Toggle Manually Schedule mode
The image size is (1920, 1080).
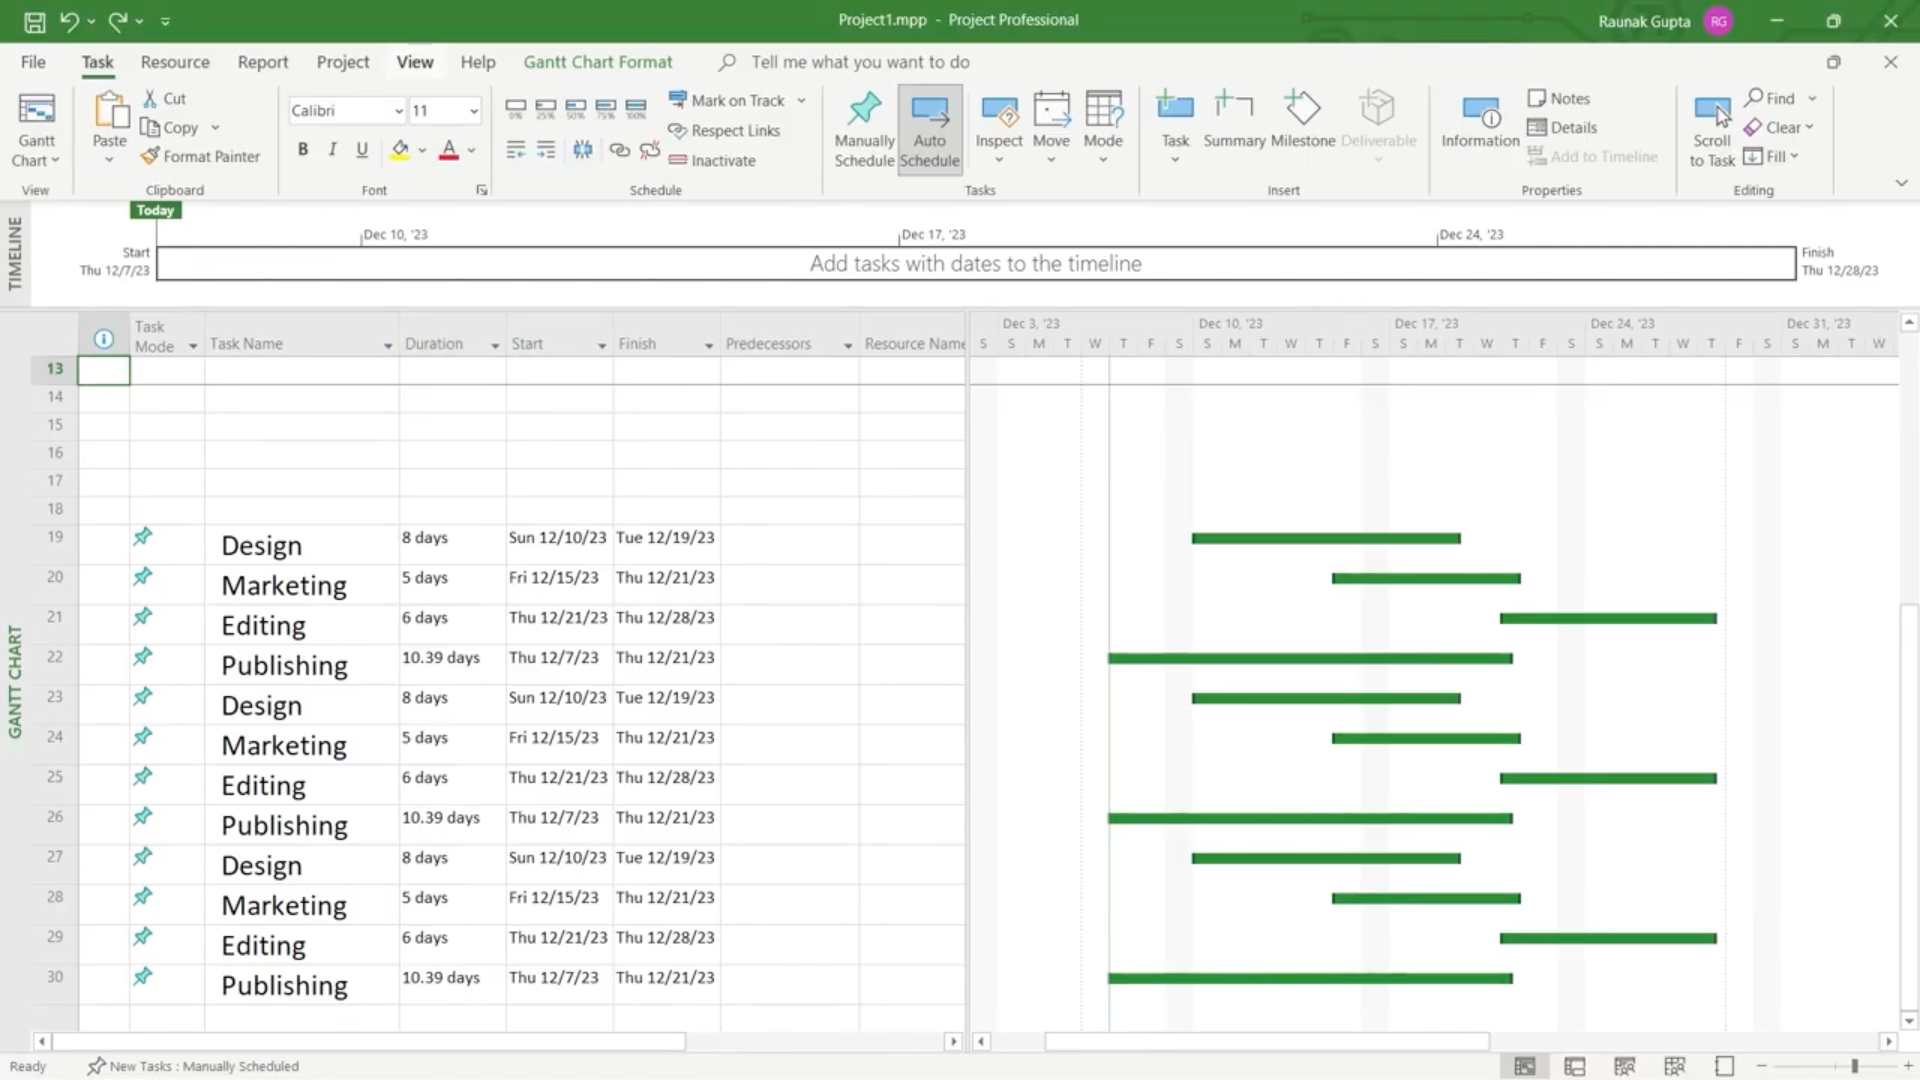[864, 128]
